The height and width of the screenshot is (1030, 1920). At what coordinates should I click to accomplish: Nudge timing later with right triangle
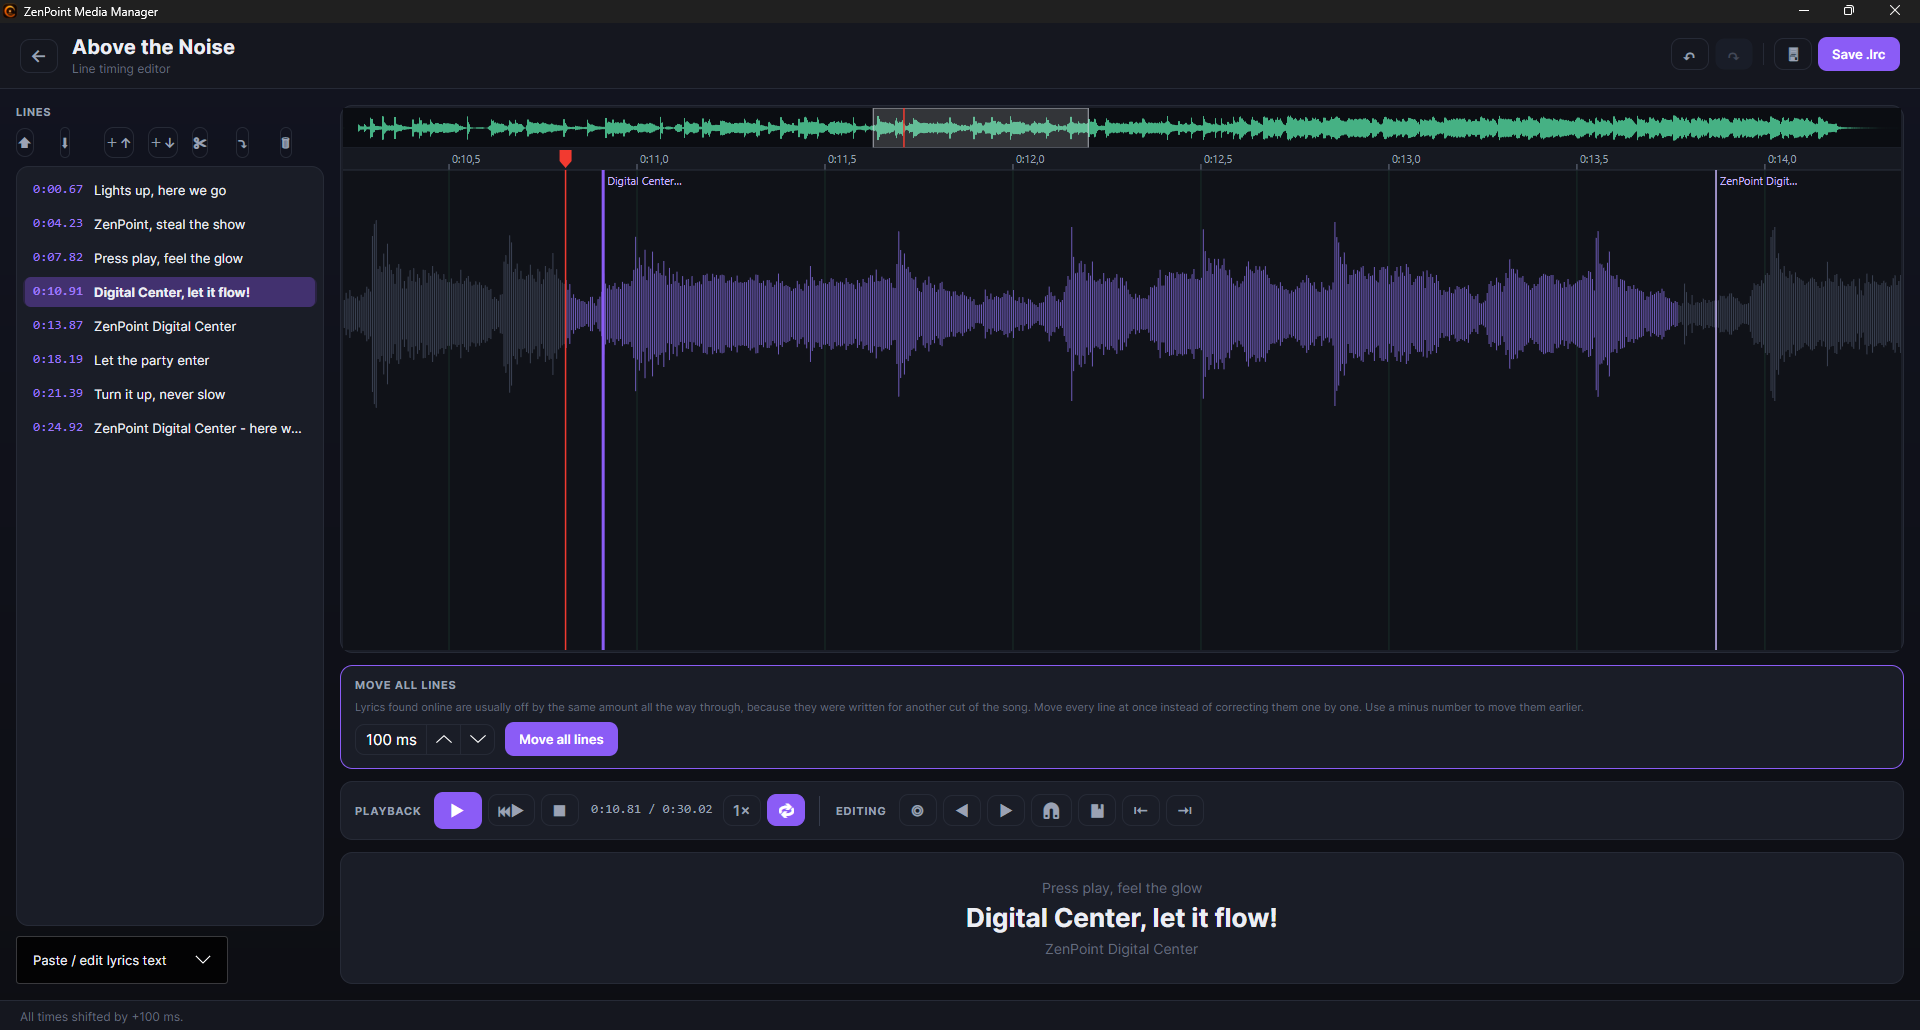coord(1006,811)
